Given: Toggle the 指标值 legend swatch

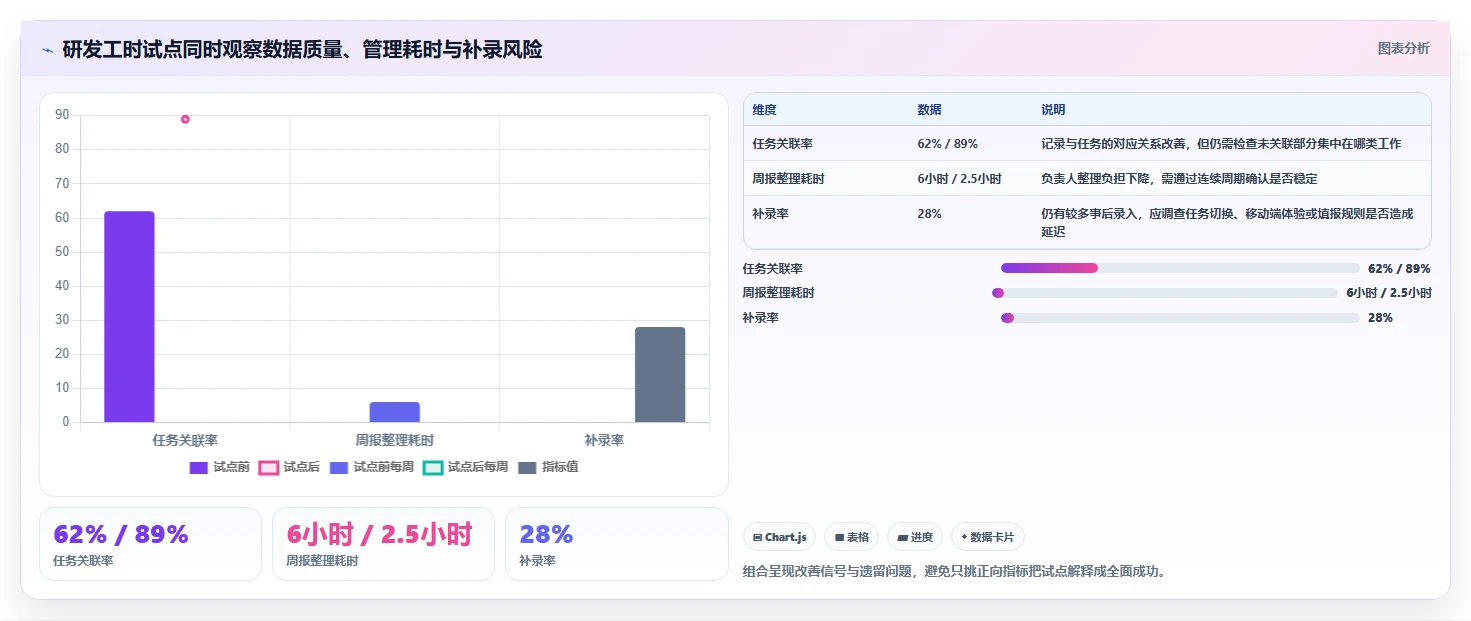Looking at the screenshot, I should [527, 467].
